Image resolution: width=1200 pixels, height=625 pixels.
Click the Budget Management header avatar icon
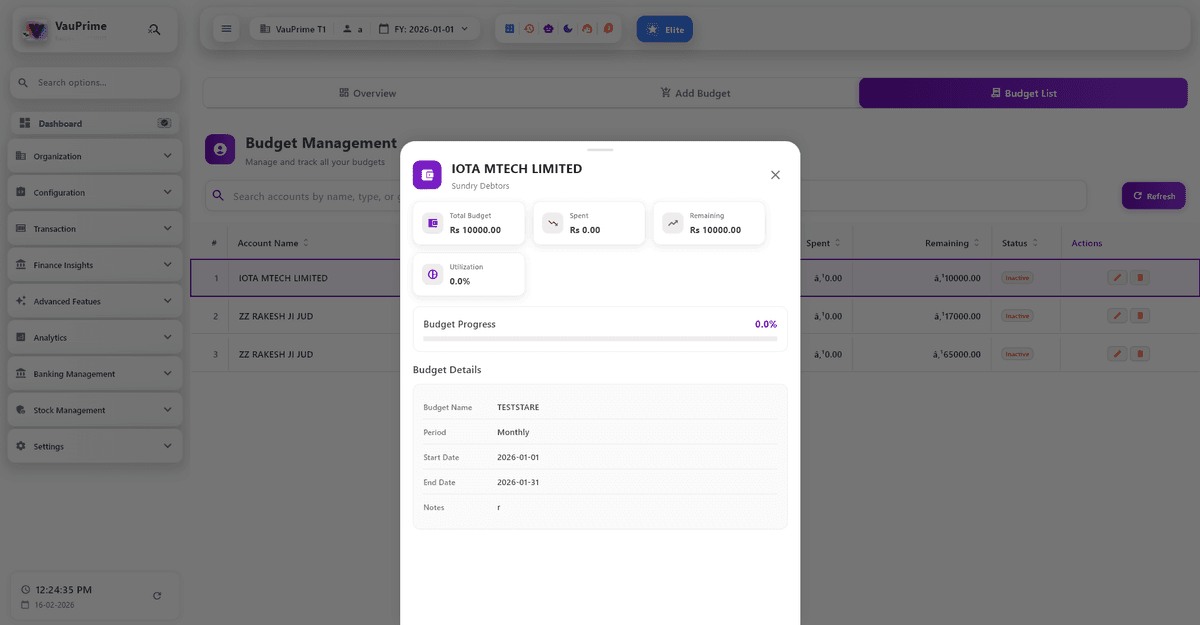(220, 149)
